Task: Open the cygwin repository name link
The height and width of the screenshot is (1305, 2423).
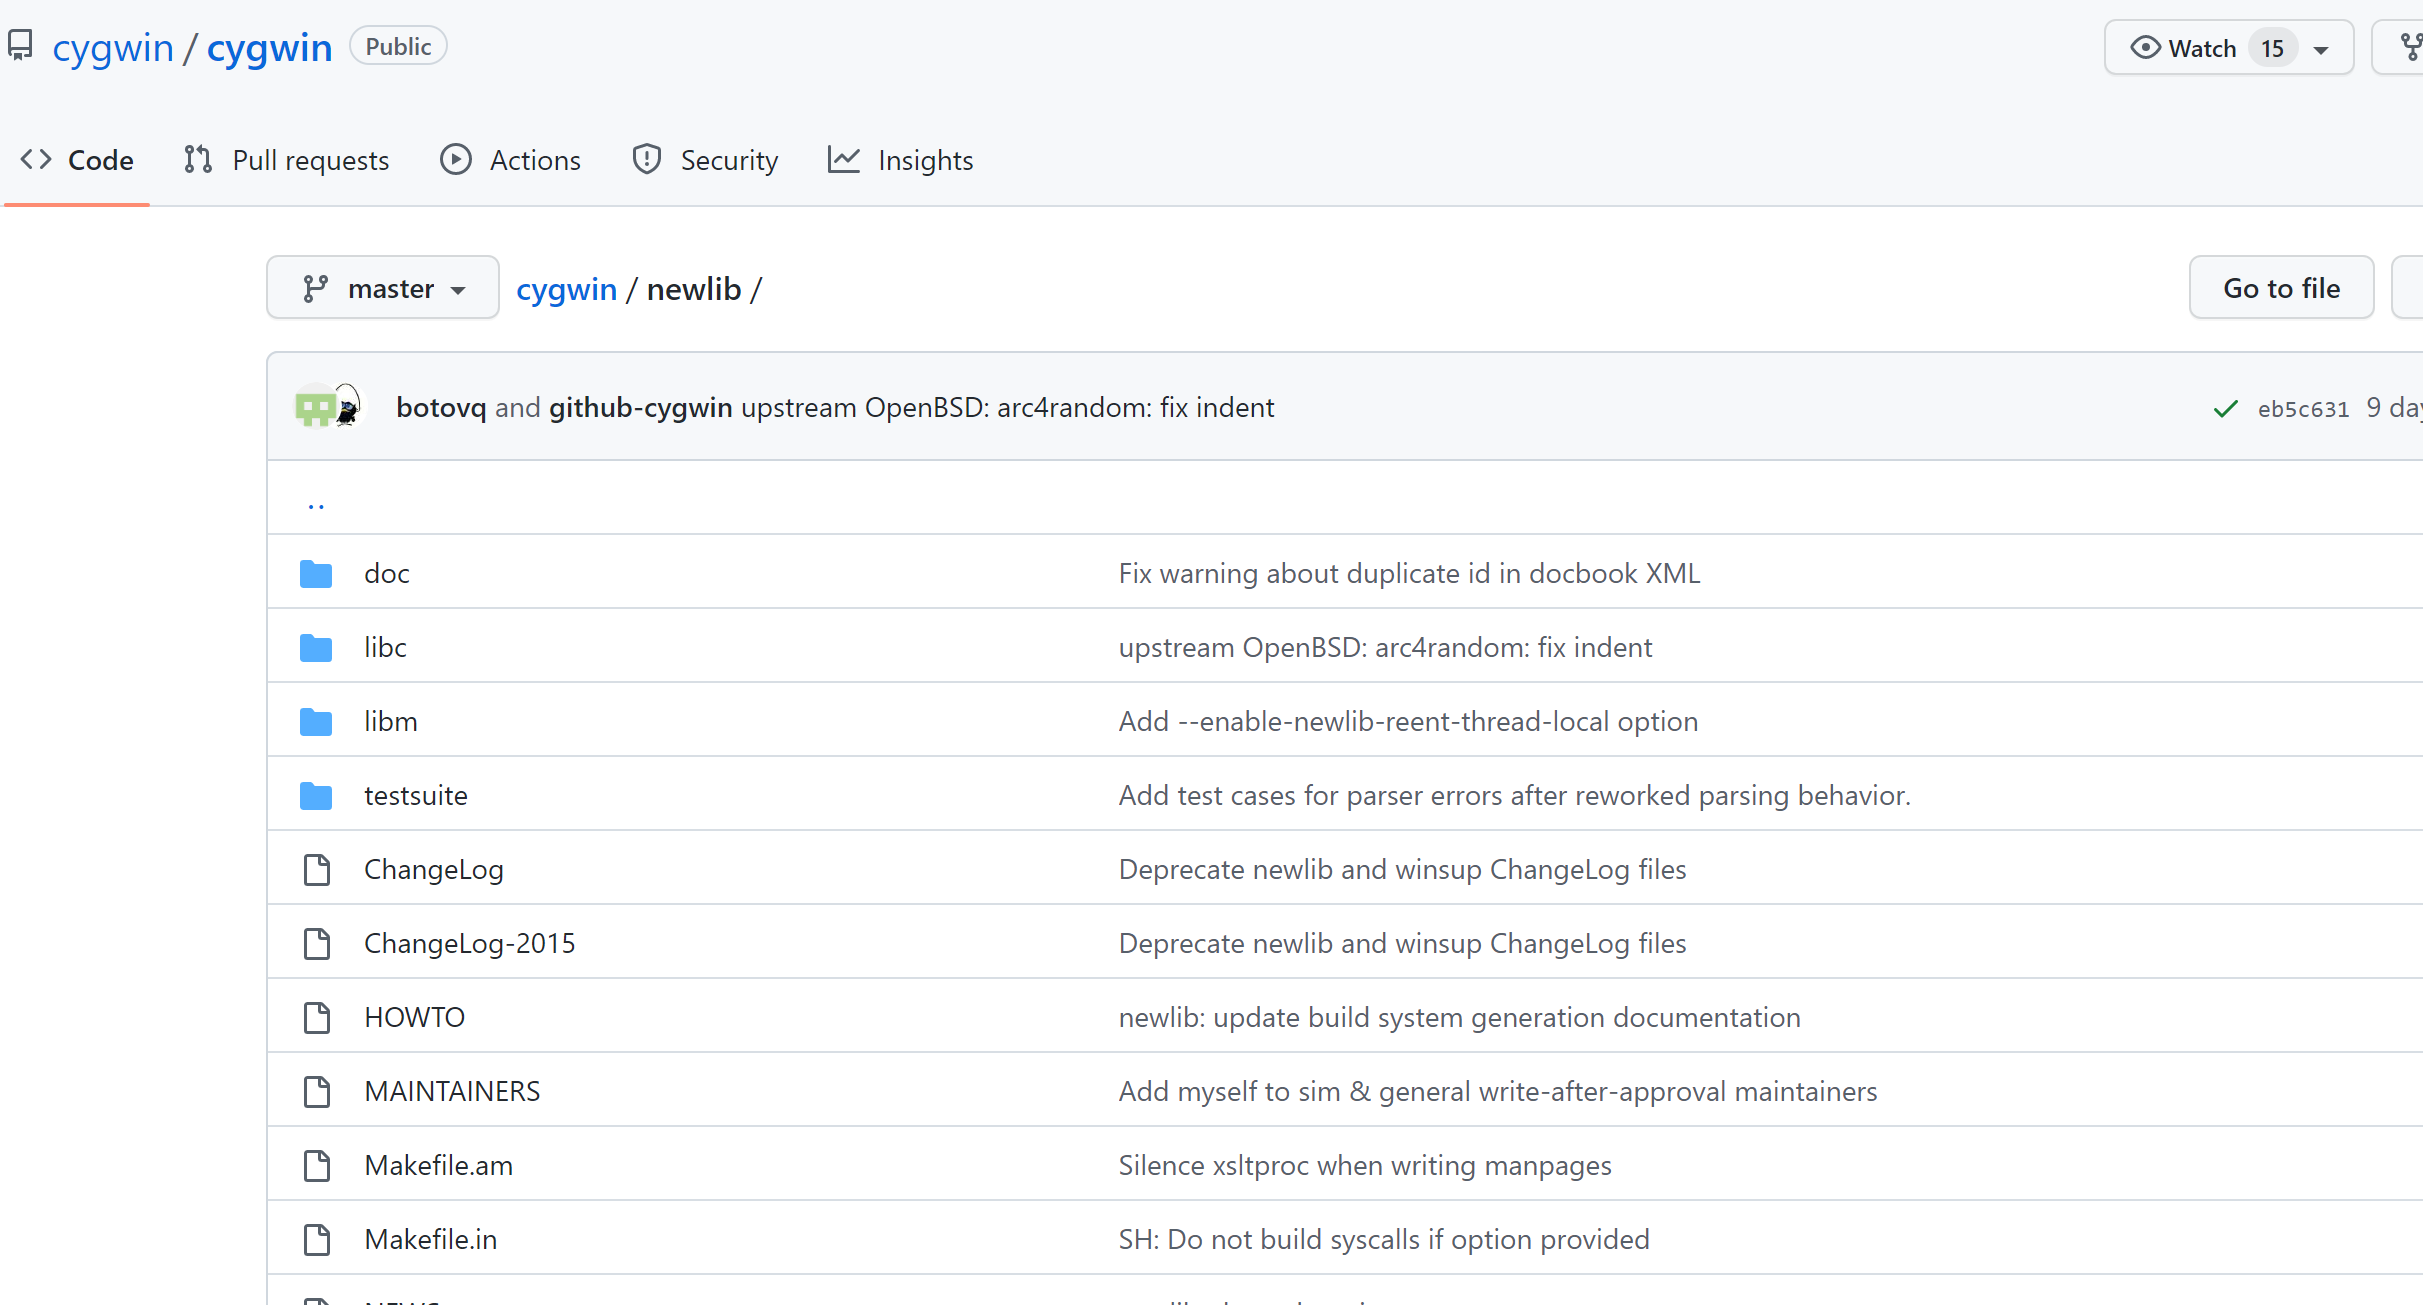Action: pos(269,48)
